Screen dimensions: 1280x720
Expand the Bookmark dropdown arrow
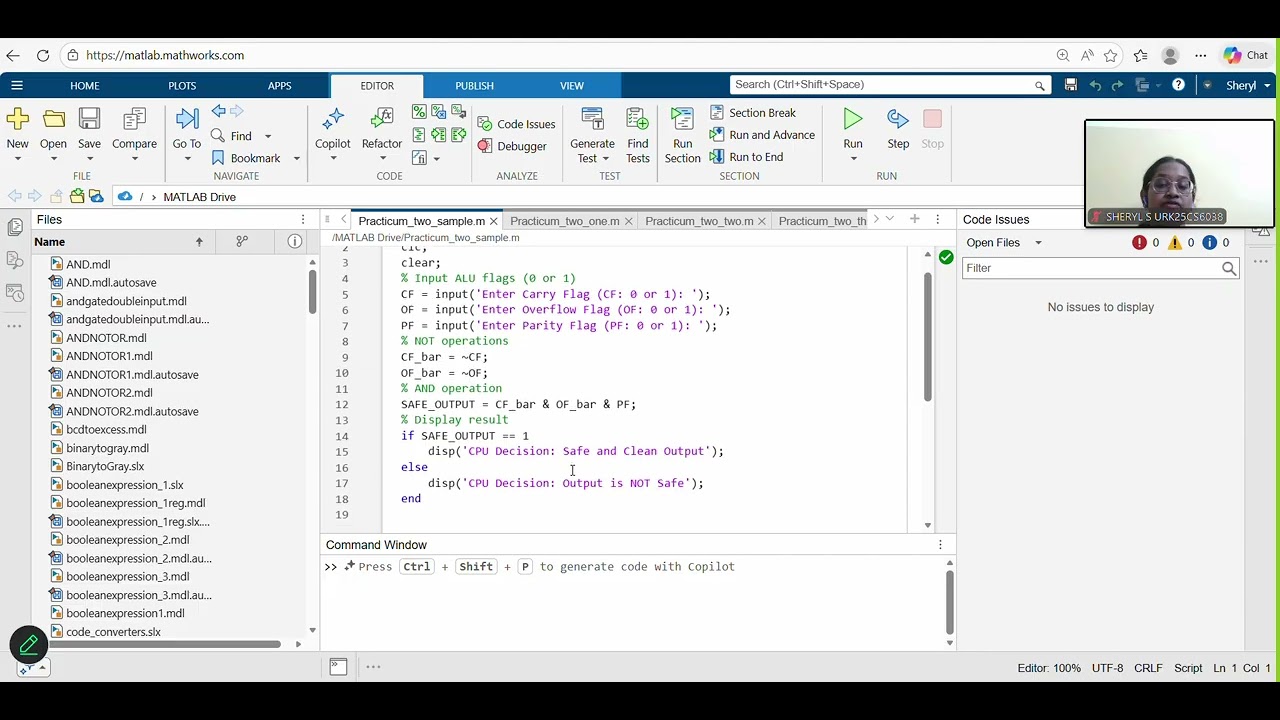point(296,158)
